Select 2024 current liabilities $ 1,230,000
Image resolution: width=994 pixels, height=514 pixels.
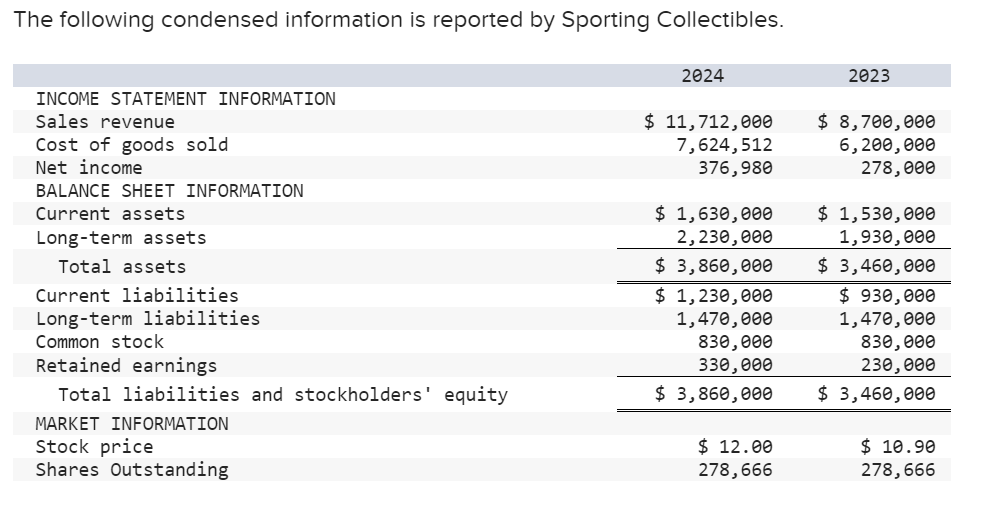[x=714, y=296]
